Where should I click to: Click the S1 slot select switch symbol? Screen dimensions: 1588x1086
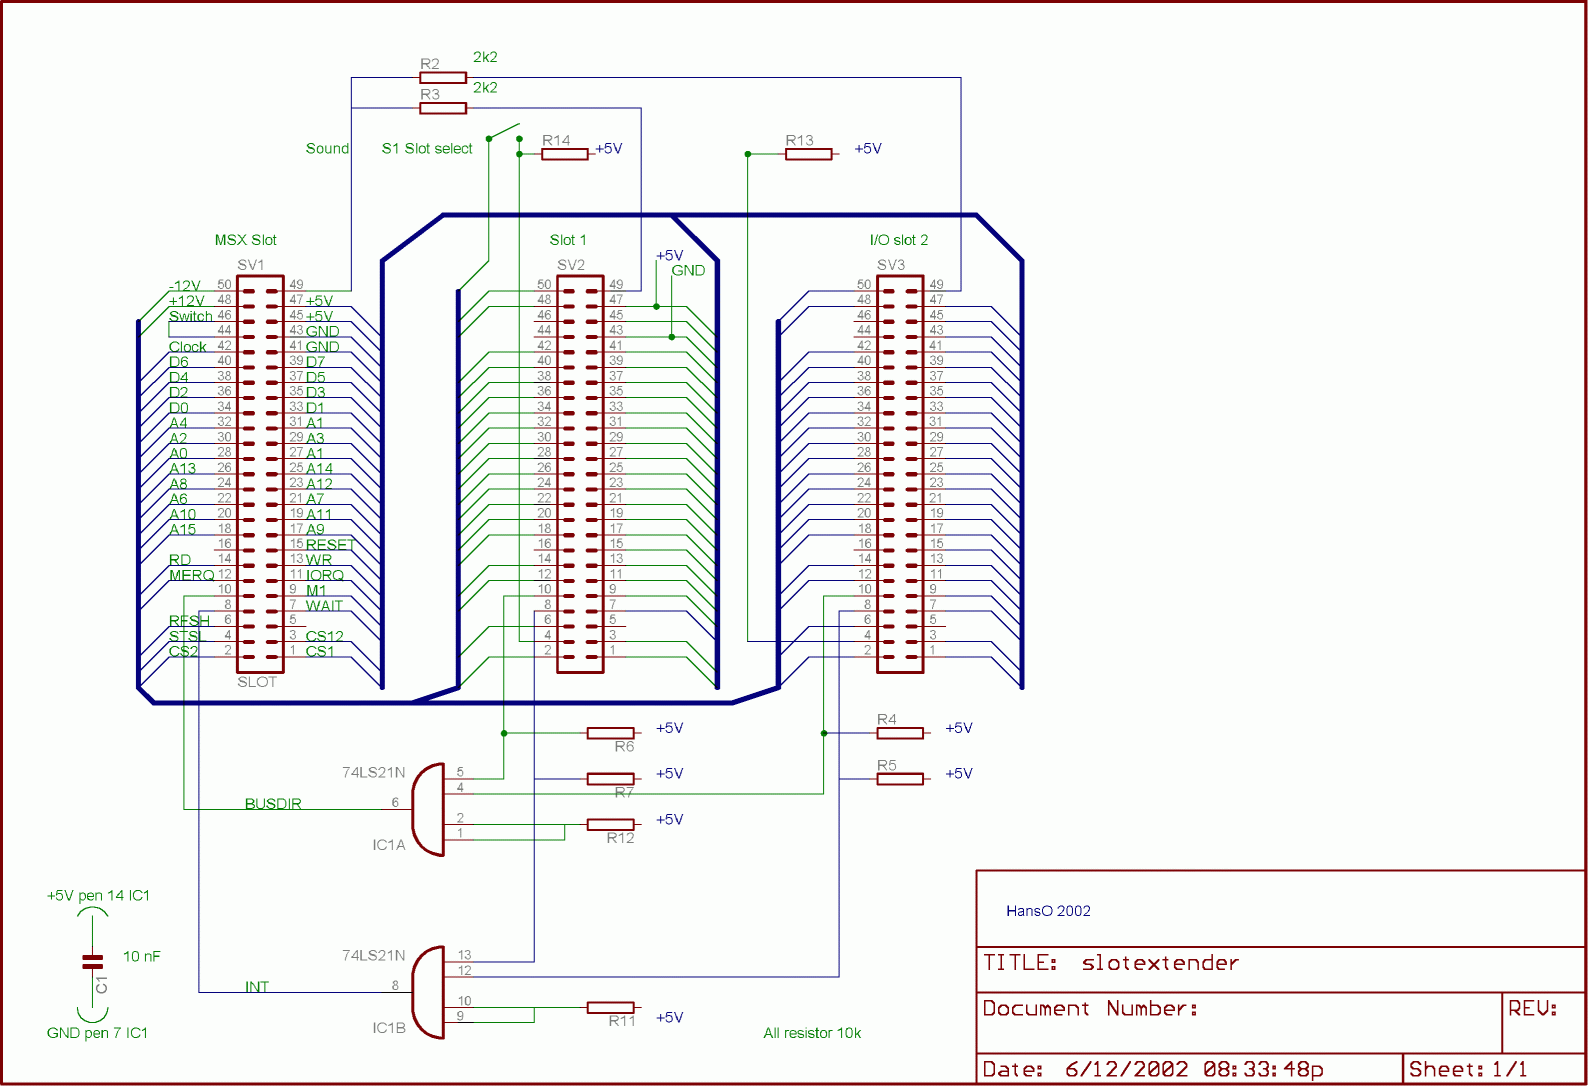click(503, 133)
